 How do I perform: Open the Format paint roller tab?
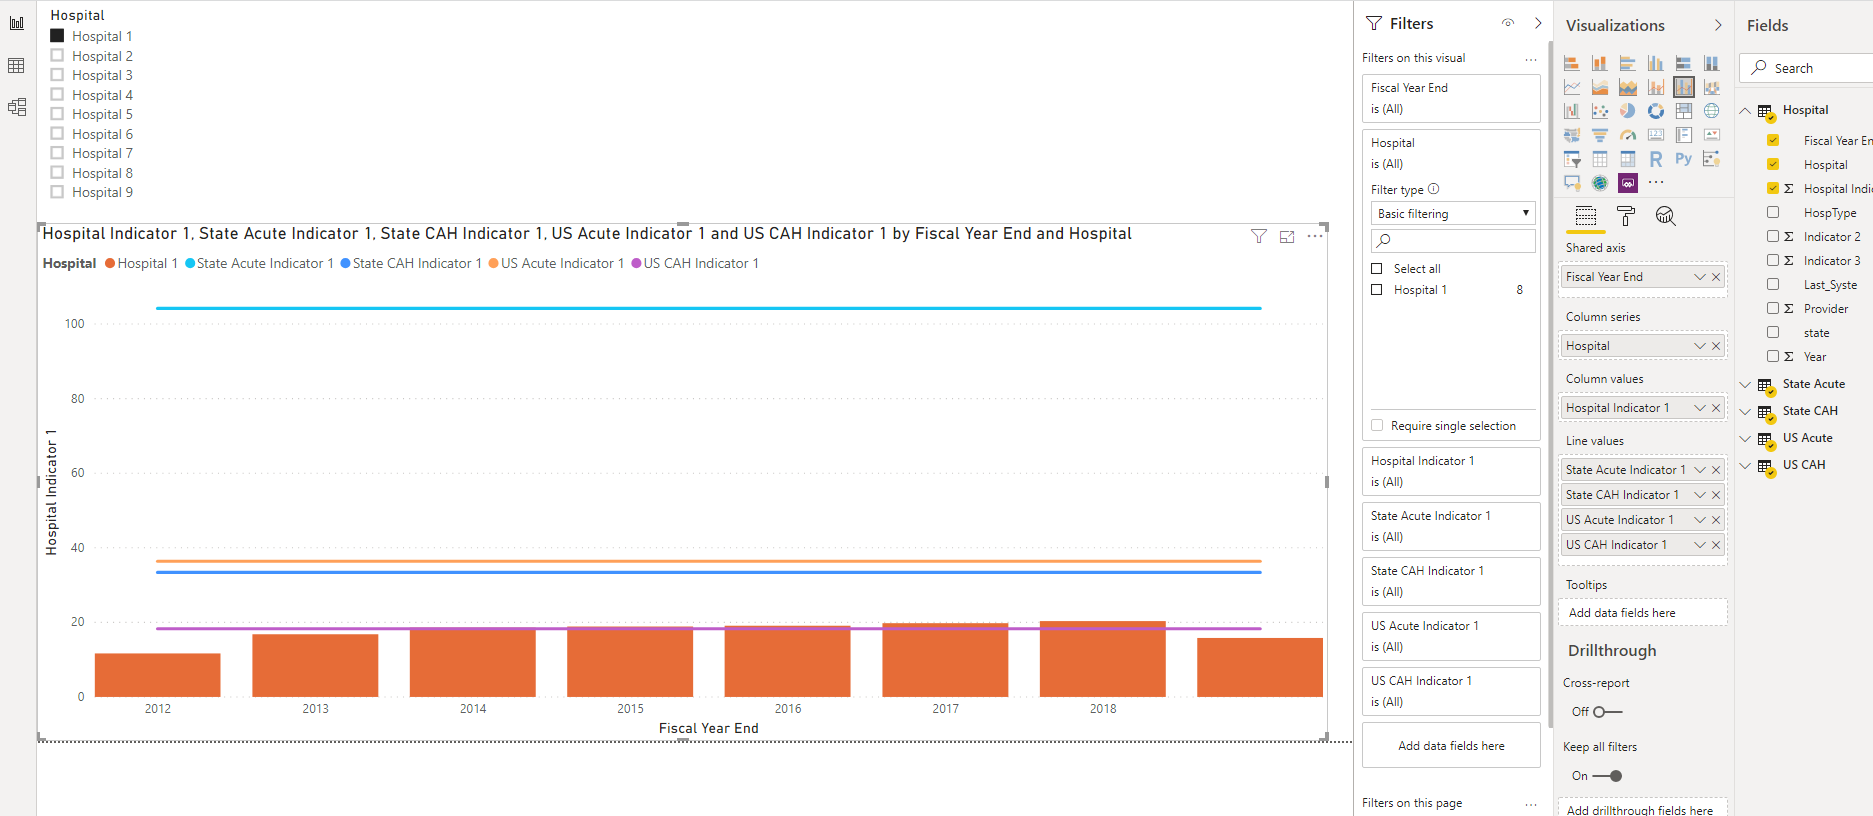[x=1626, y=216]
